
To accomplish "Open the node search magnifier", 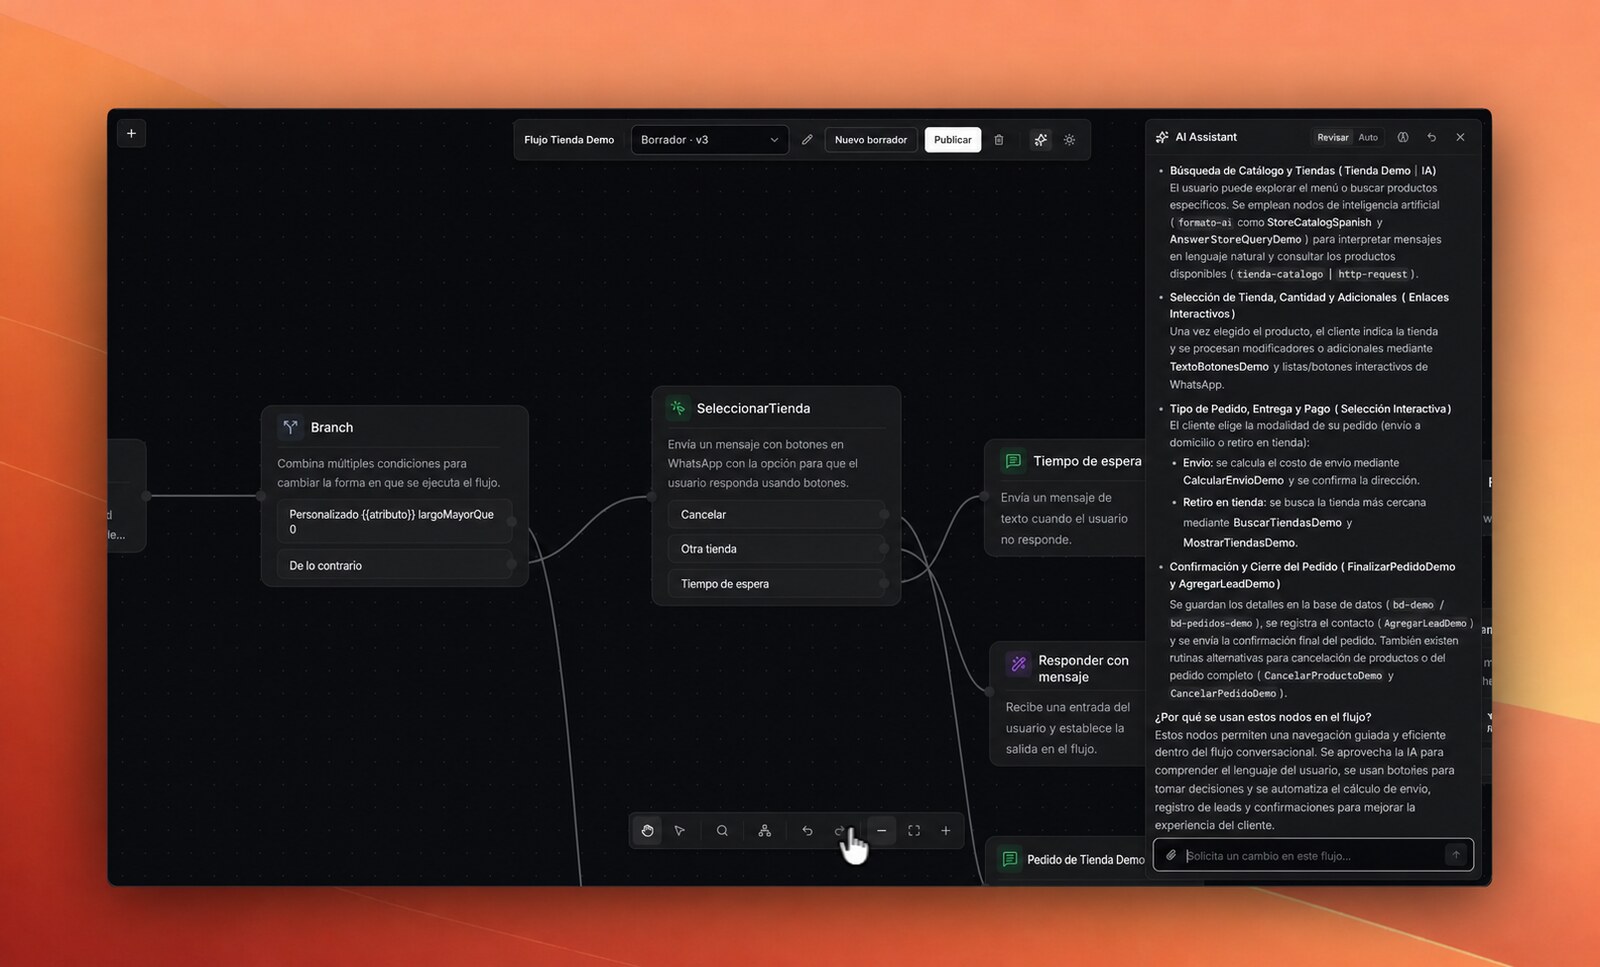I will (722, 831).
